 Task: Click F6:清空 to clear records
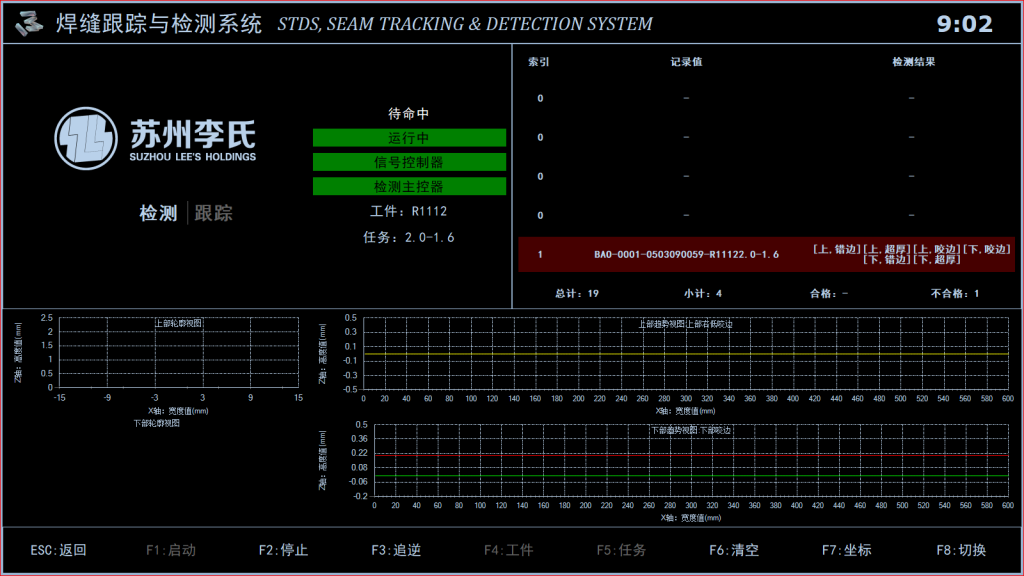pyautogui.click(x=734, y=550)
